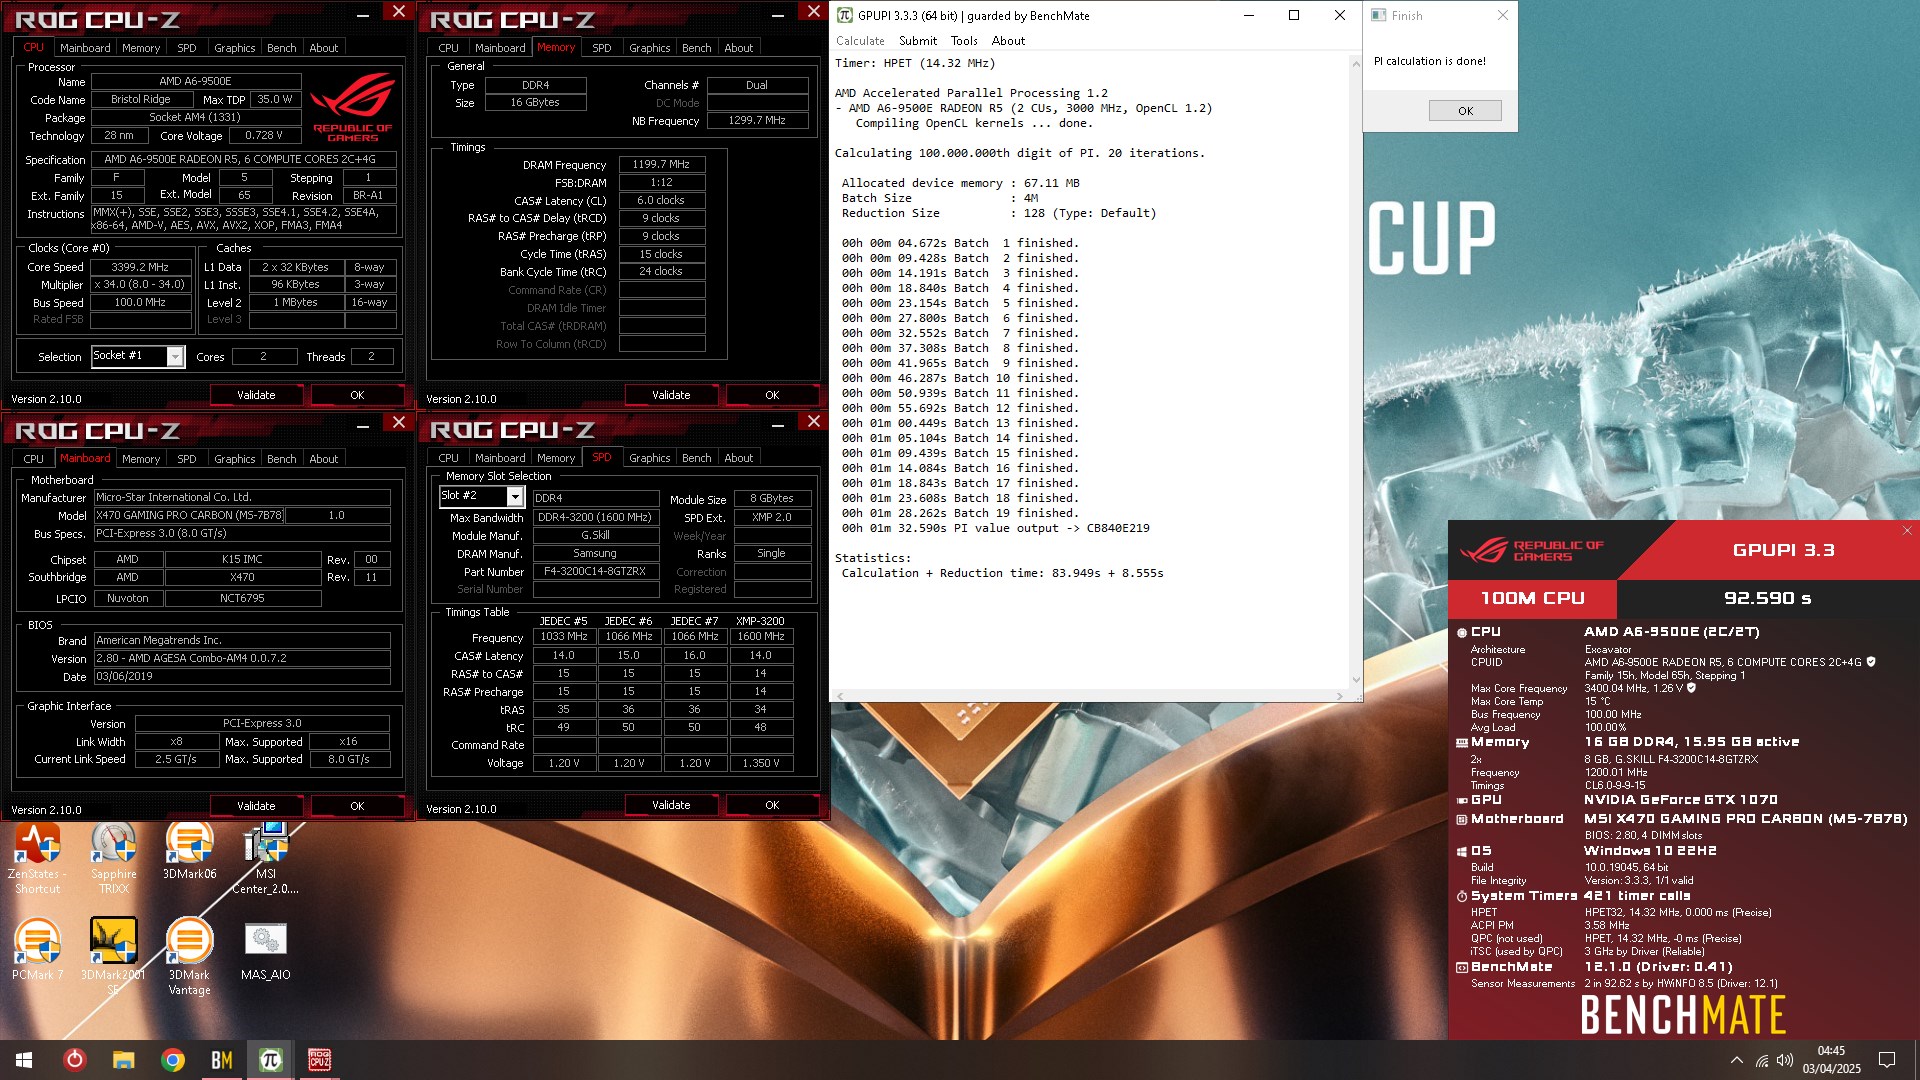Click OK in Memory tab window
The width and height of the screenshot is (1920, 1080).
click(x=772, y=396)
